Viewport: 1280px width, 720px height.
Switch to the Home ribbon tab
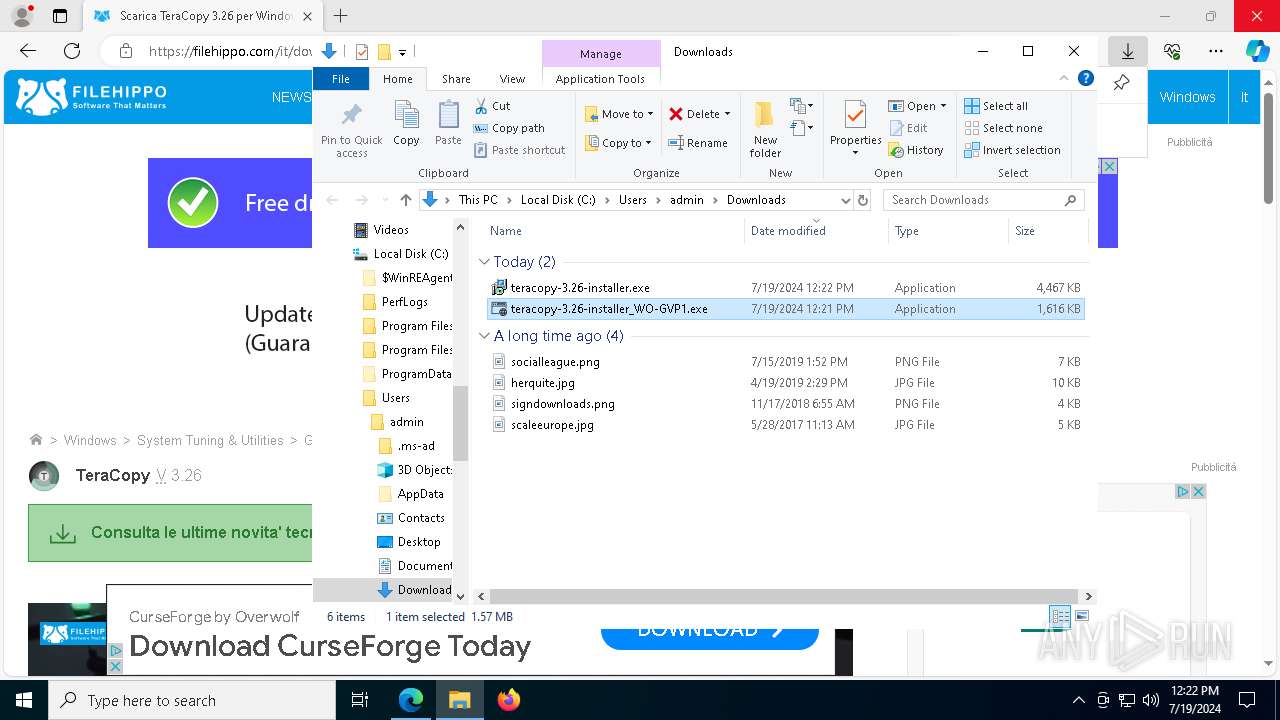tap(397, 79)
